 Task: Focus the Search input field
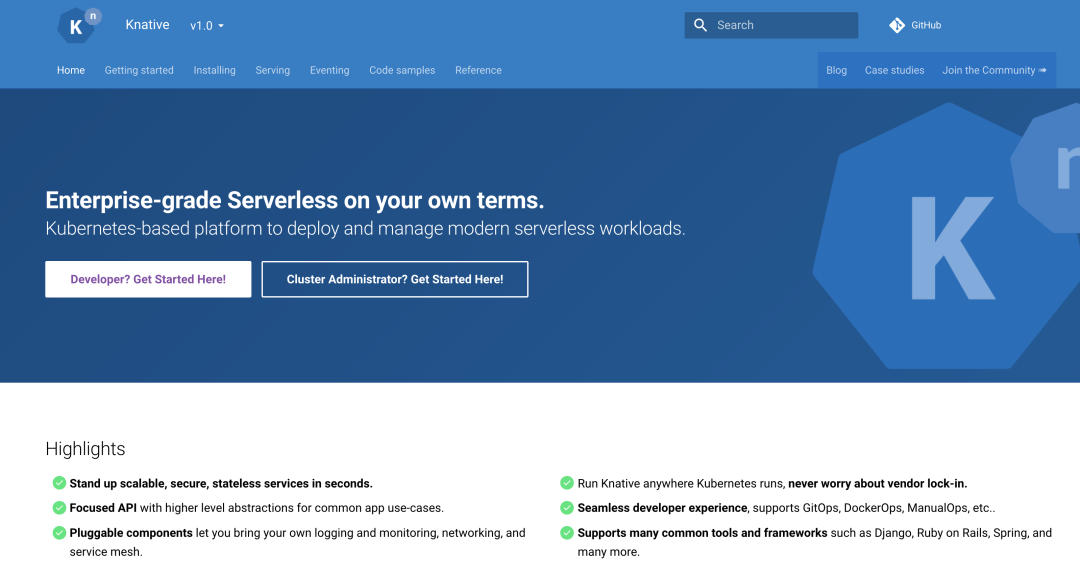pyautogui.click(x=771, y=25)
